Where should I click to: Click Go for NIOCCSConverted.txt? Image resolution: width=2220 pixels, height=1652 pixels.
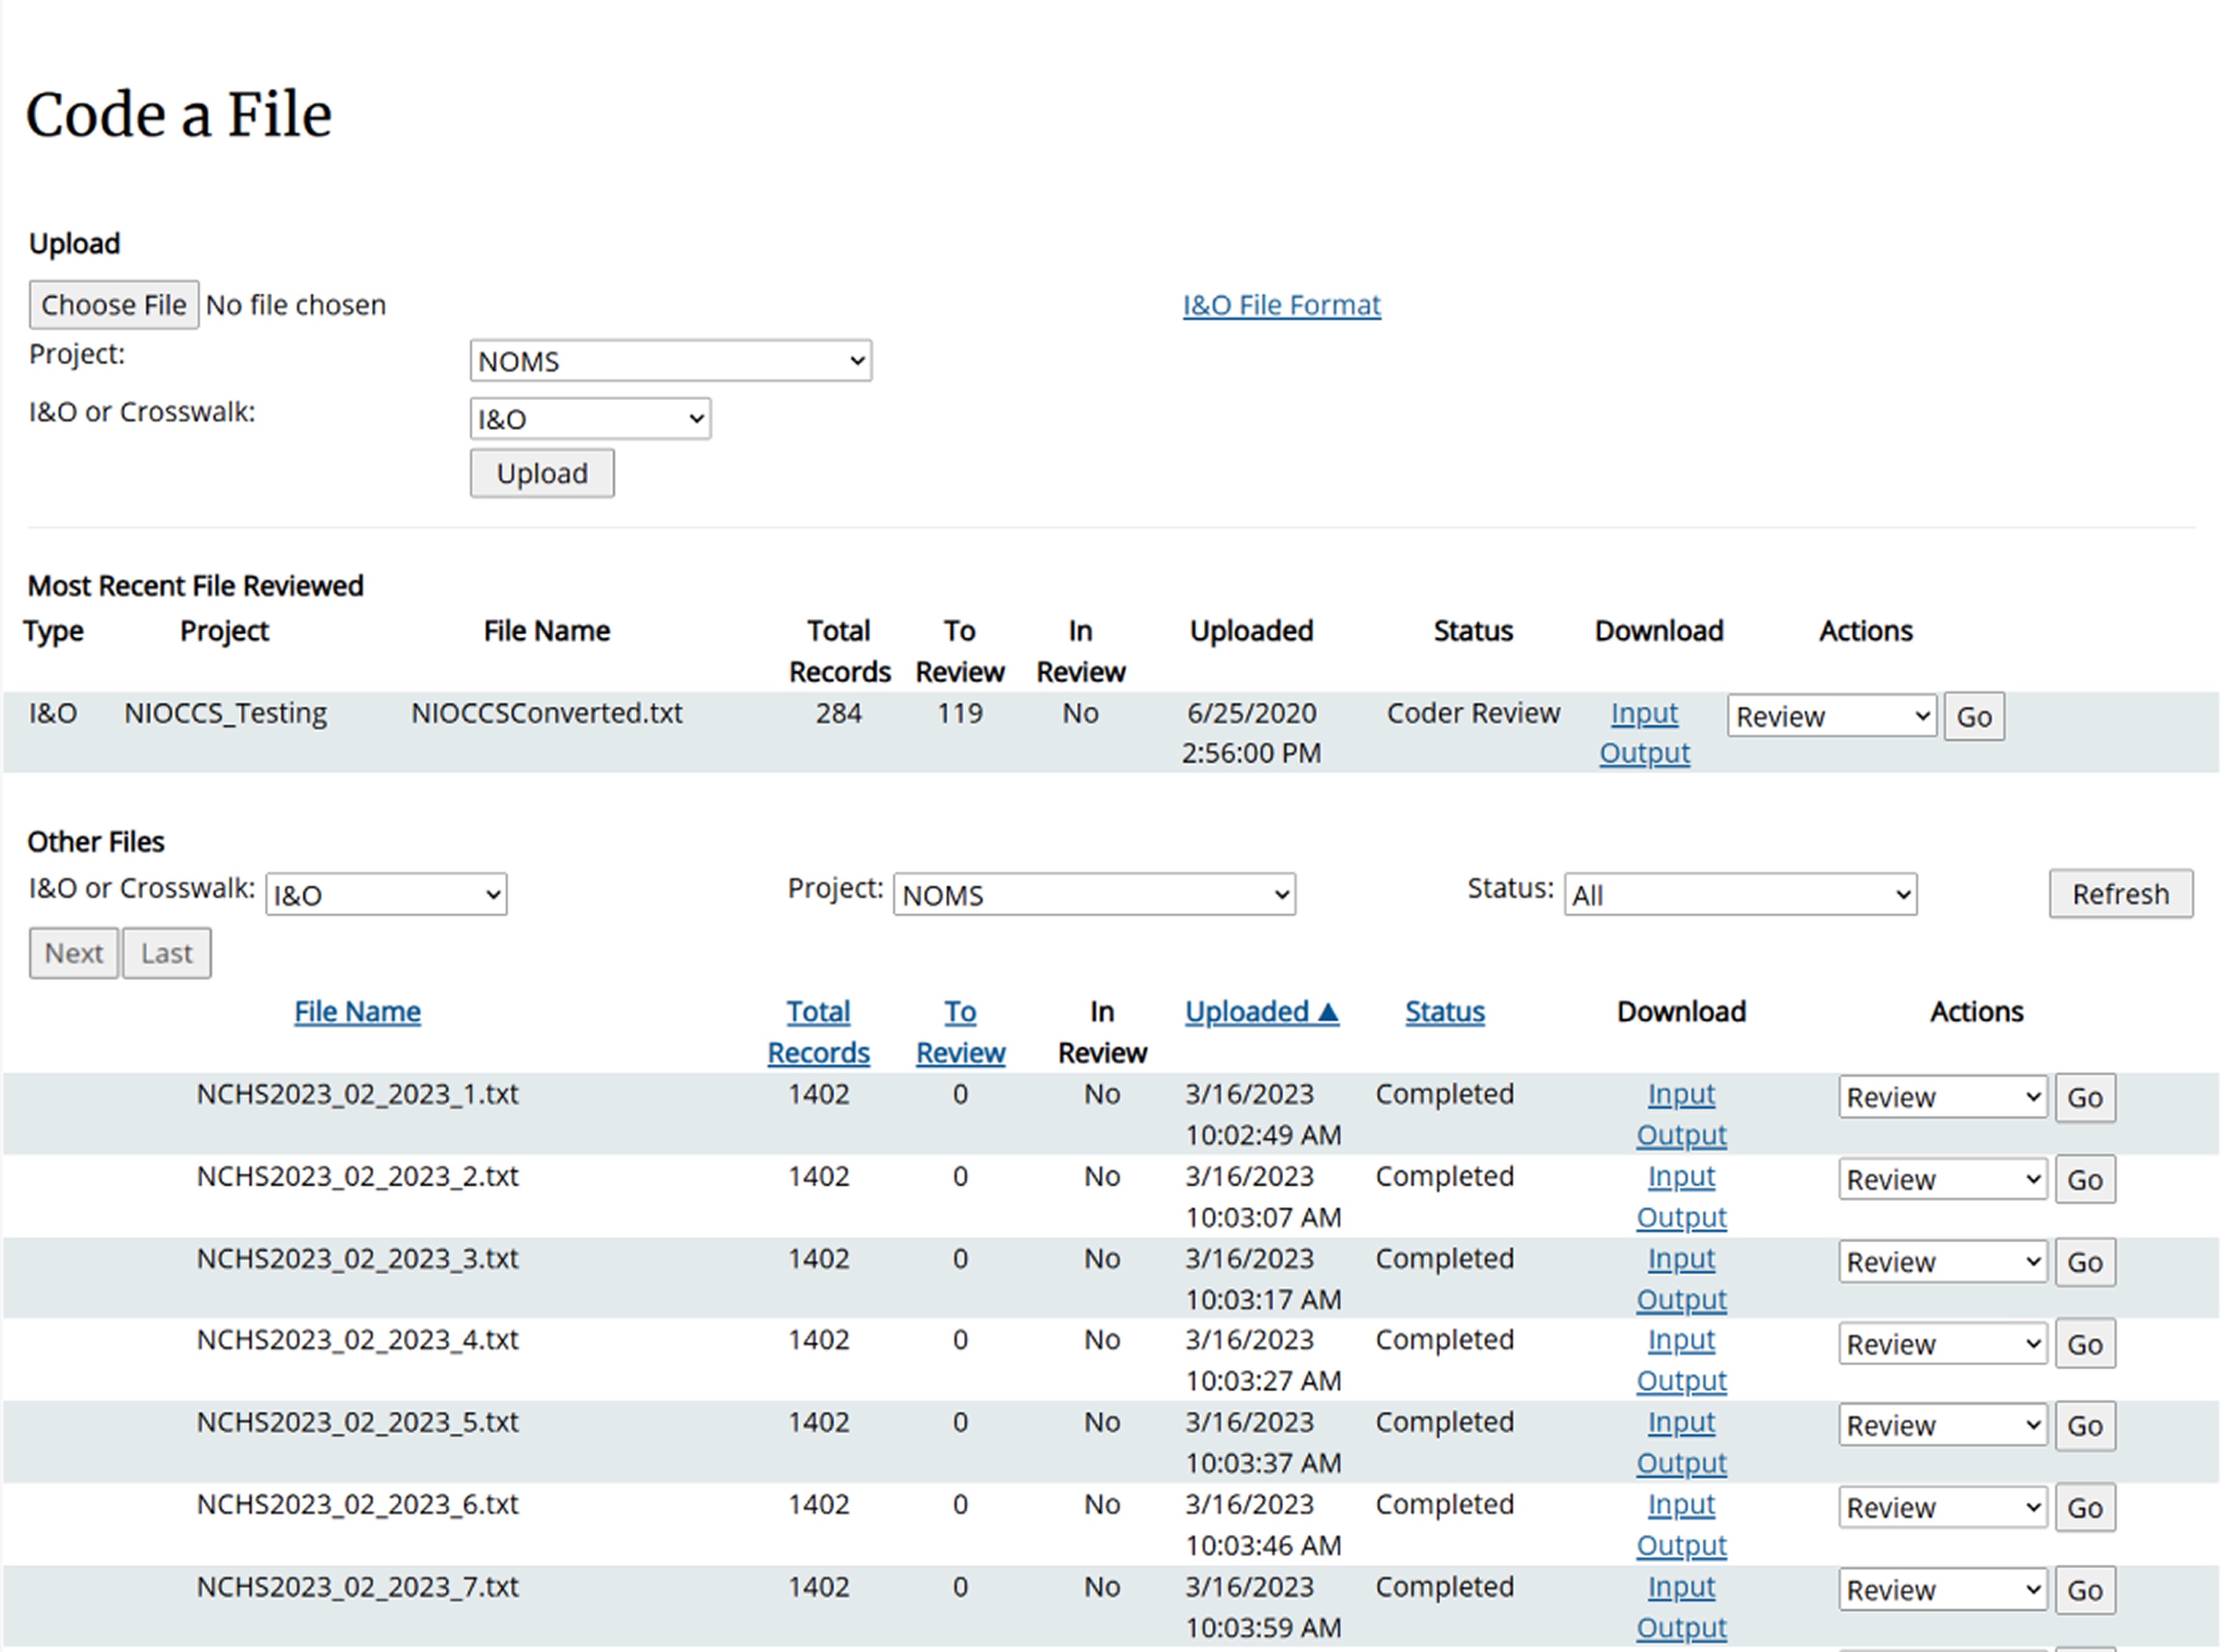1974,716
